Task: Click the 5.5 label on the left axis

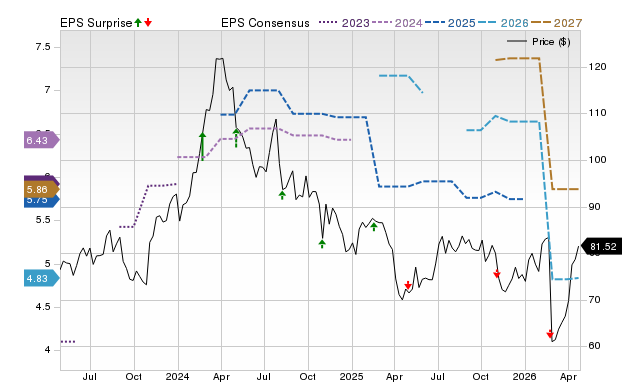Action: coord(43,220)
